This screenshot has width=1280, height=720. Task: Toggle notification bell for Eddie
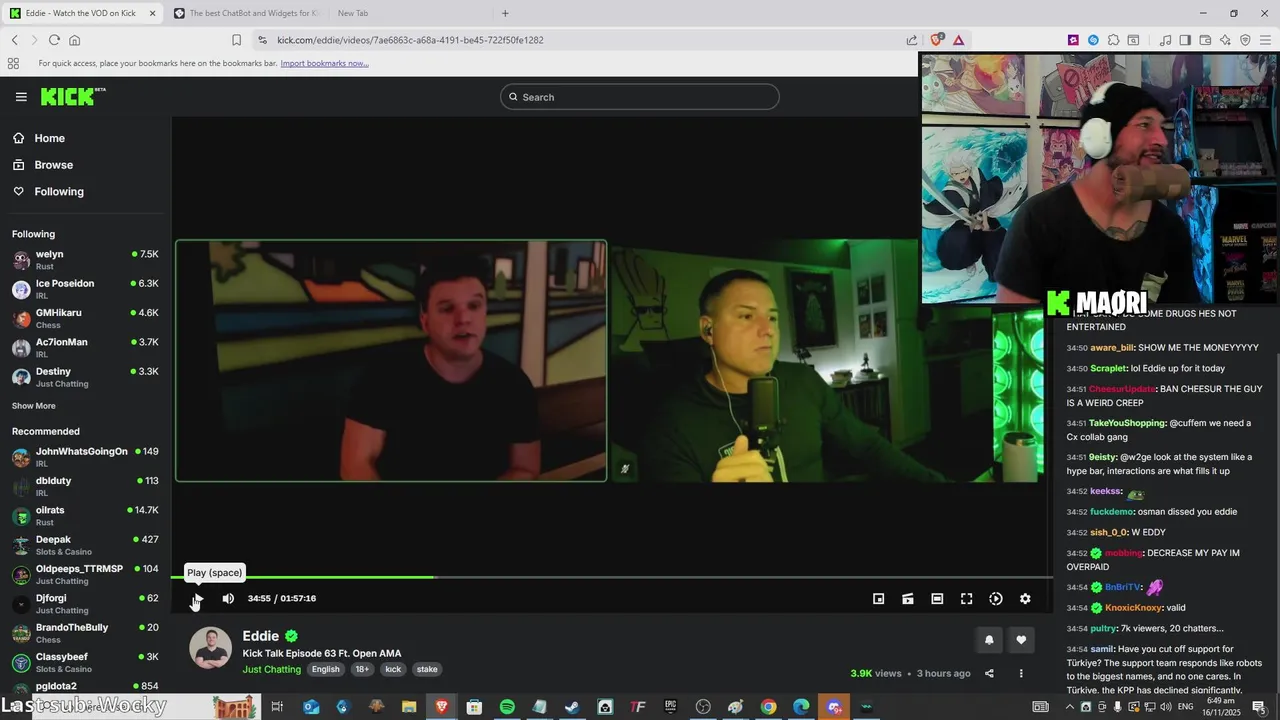click(x=989, y=640)
